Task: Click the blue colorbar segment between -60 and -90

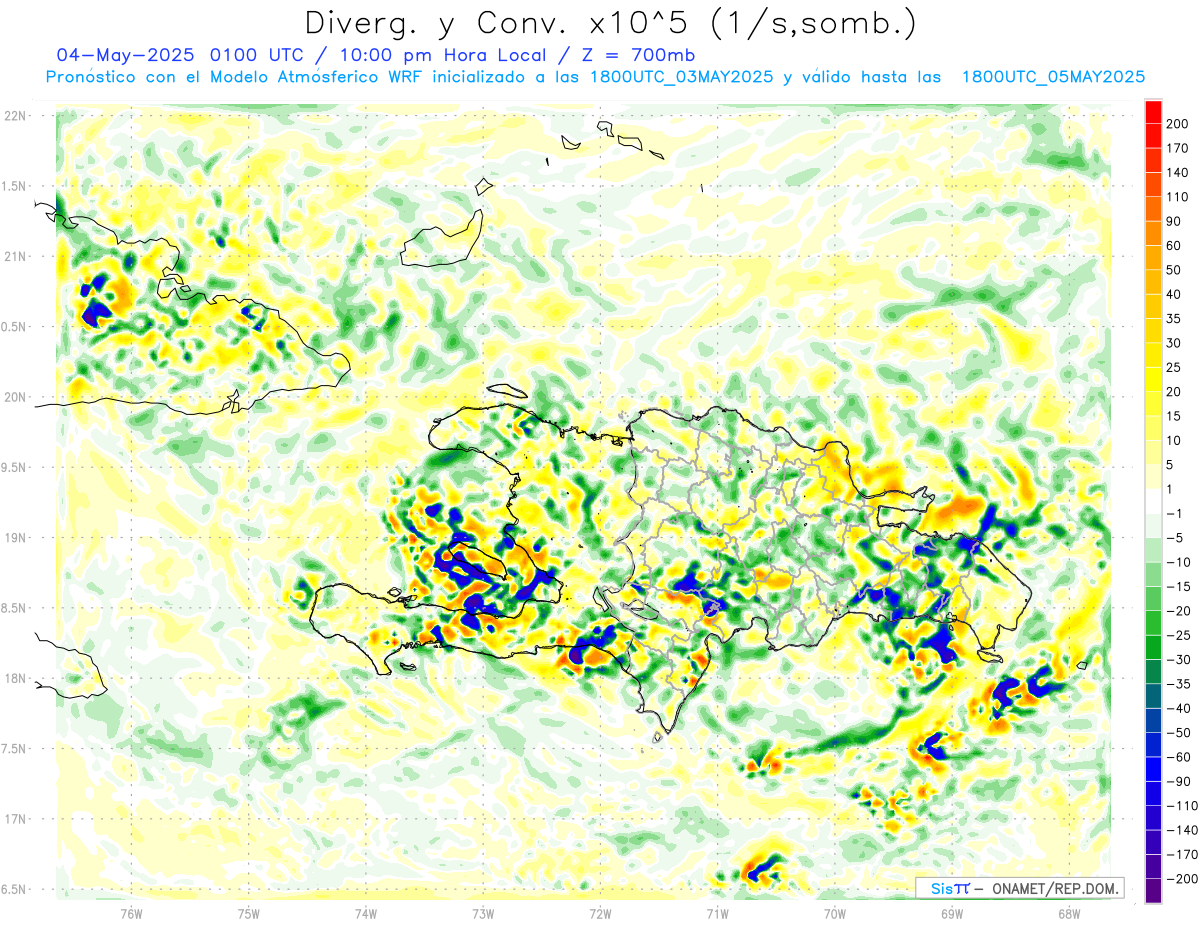Action: (1153, 770)
